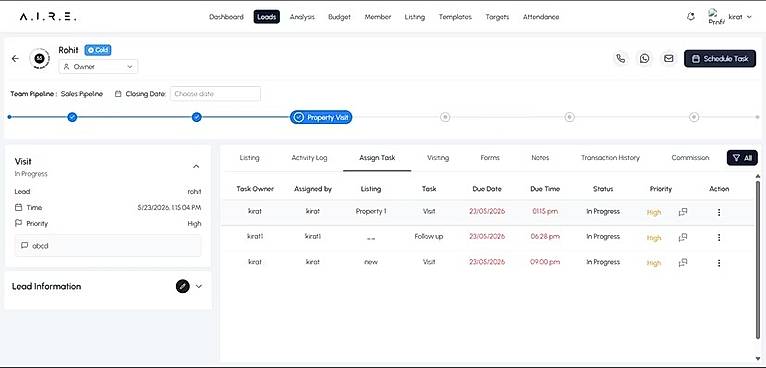
Task: Open the Budget menu
Action: 339,17
